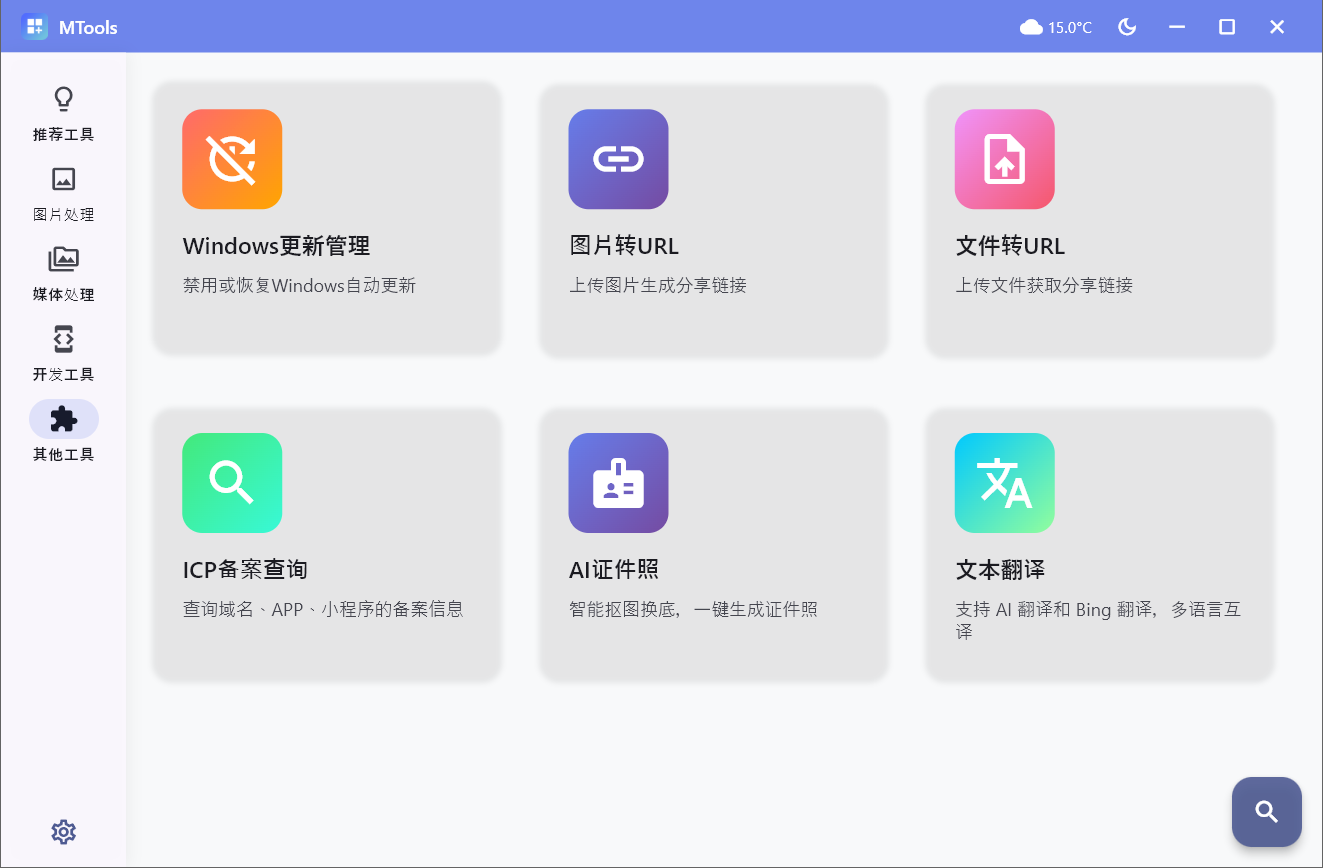Click the 文本翻译 translate icon
This screenshot has height=868, width=1323.
[1004, 483]
